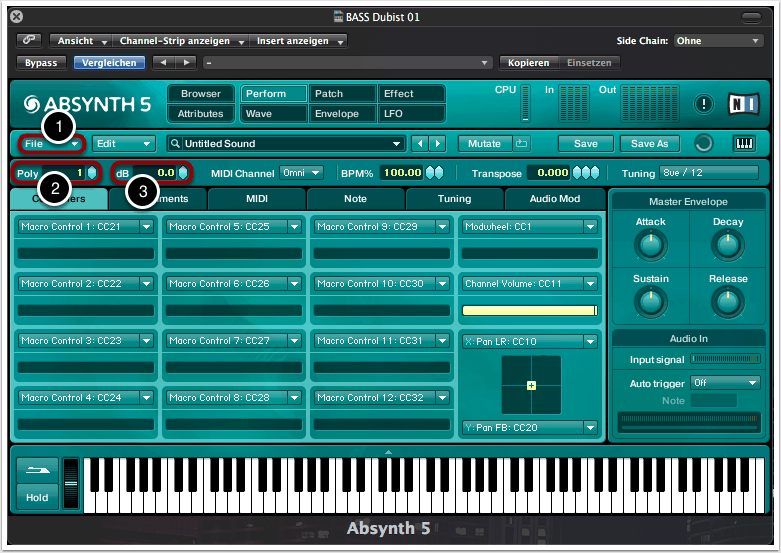781x553 pixels.
Task: Open the MIDI Channel Omni dropdown
Action: click(x=301, y=173)
